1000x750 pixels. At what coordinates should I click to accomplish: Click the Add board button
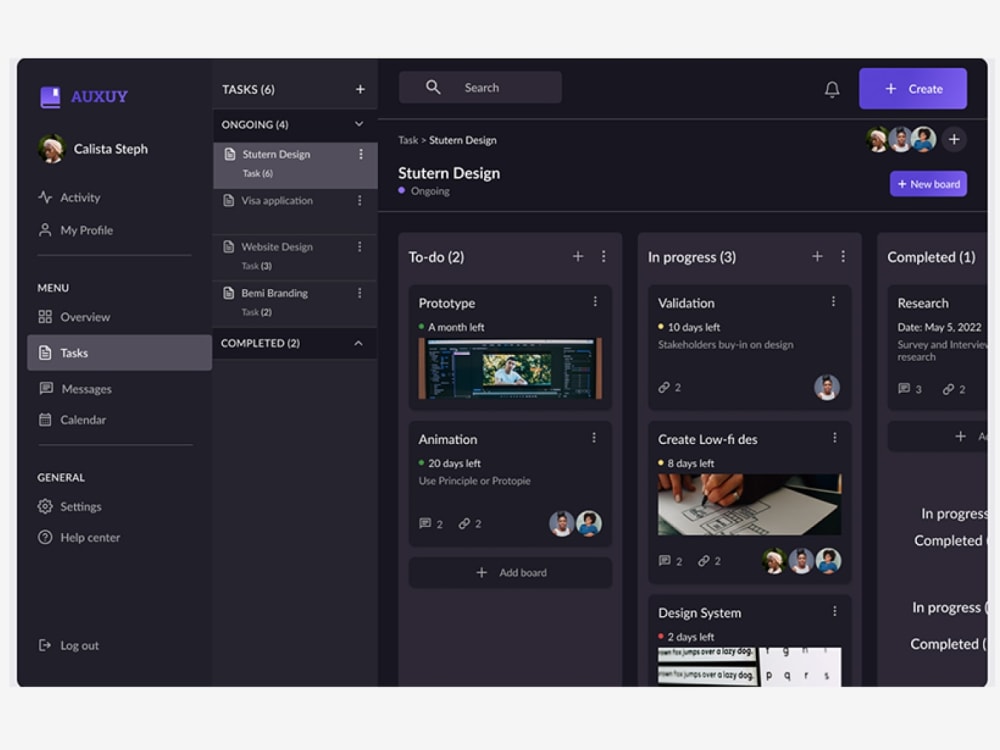510,573
